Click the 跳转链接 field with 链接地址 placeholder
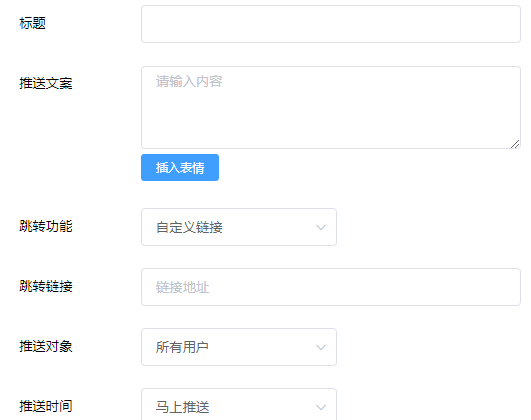Image resolution: width=531 pixels, height=420 pixels. [331, 287]
